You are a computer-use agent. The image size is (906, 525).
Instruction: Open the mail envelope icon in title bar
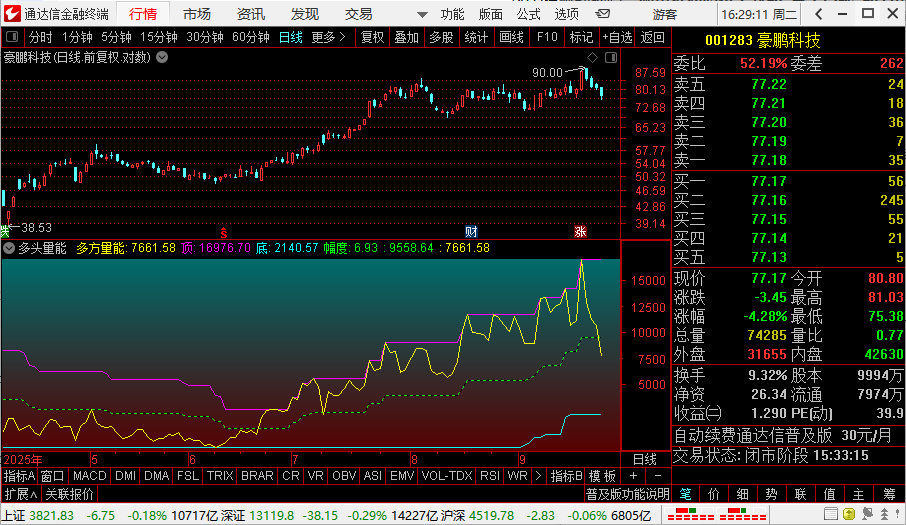603,13
